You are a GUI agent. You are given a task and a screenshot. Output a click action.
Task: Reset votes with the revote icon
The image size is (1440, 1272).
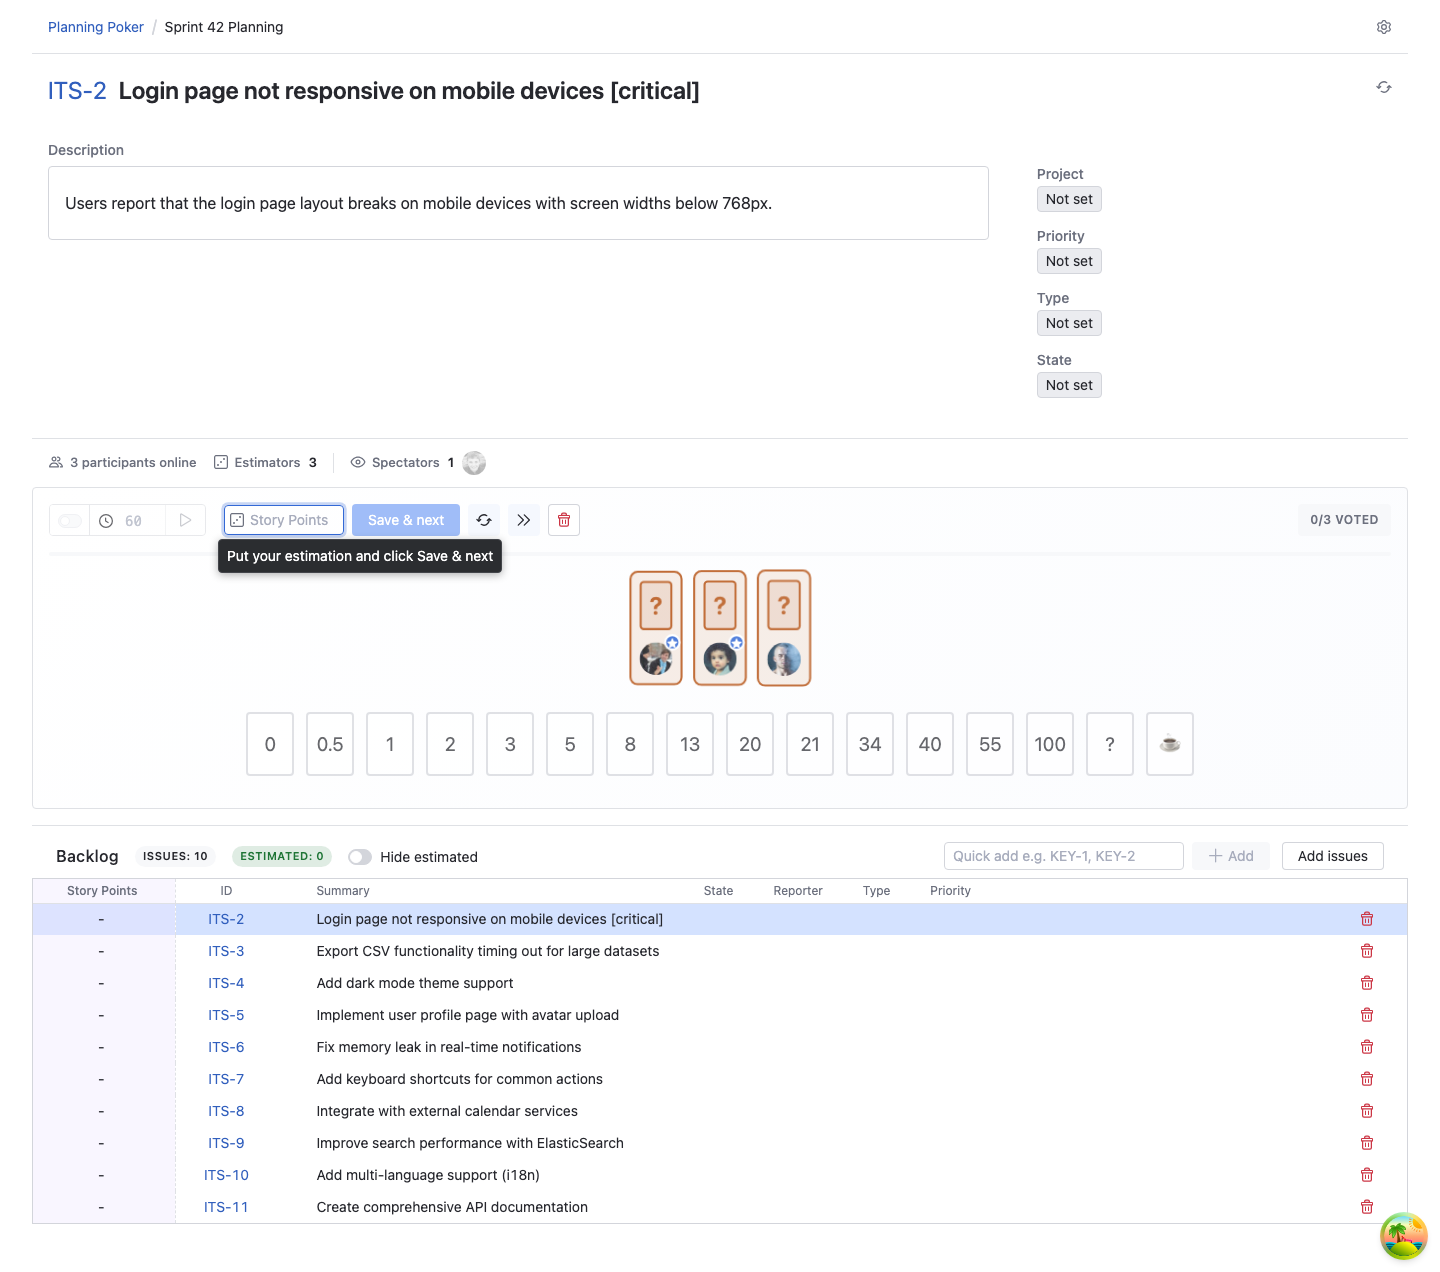click(484, 520)
